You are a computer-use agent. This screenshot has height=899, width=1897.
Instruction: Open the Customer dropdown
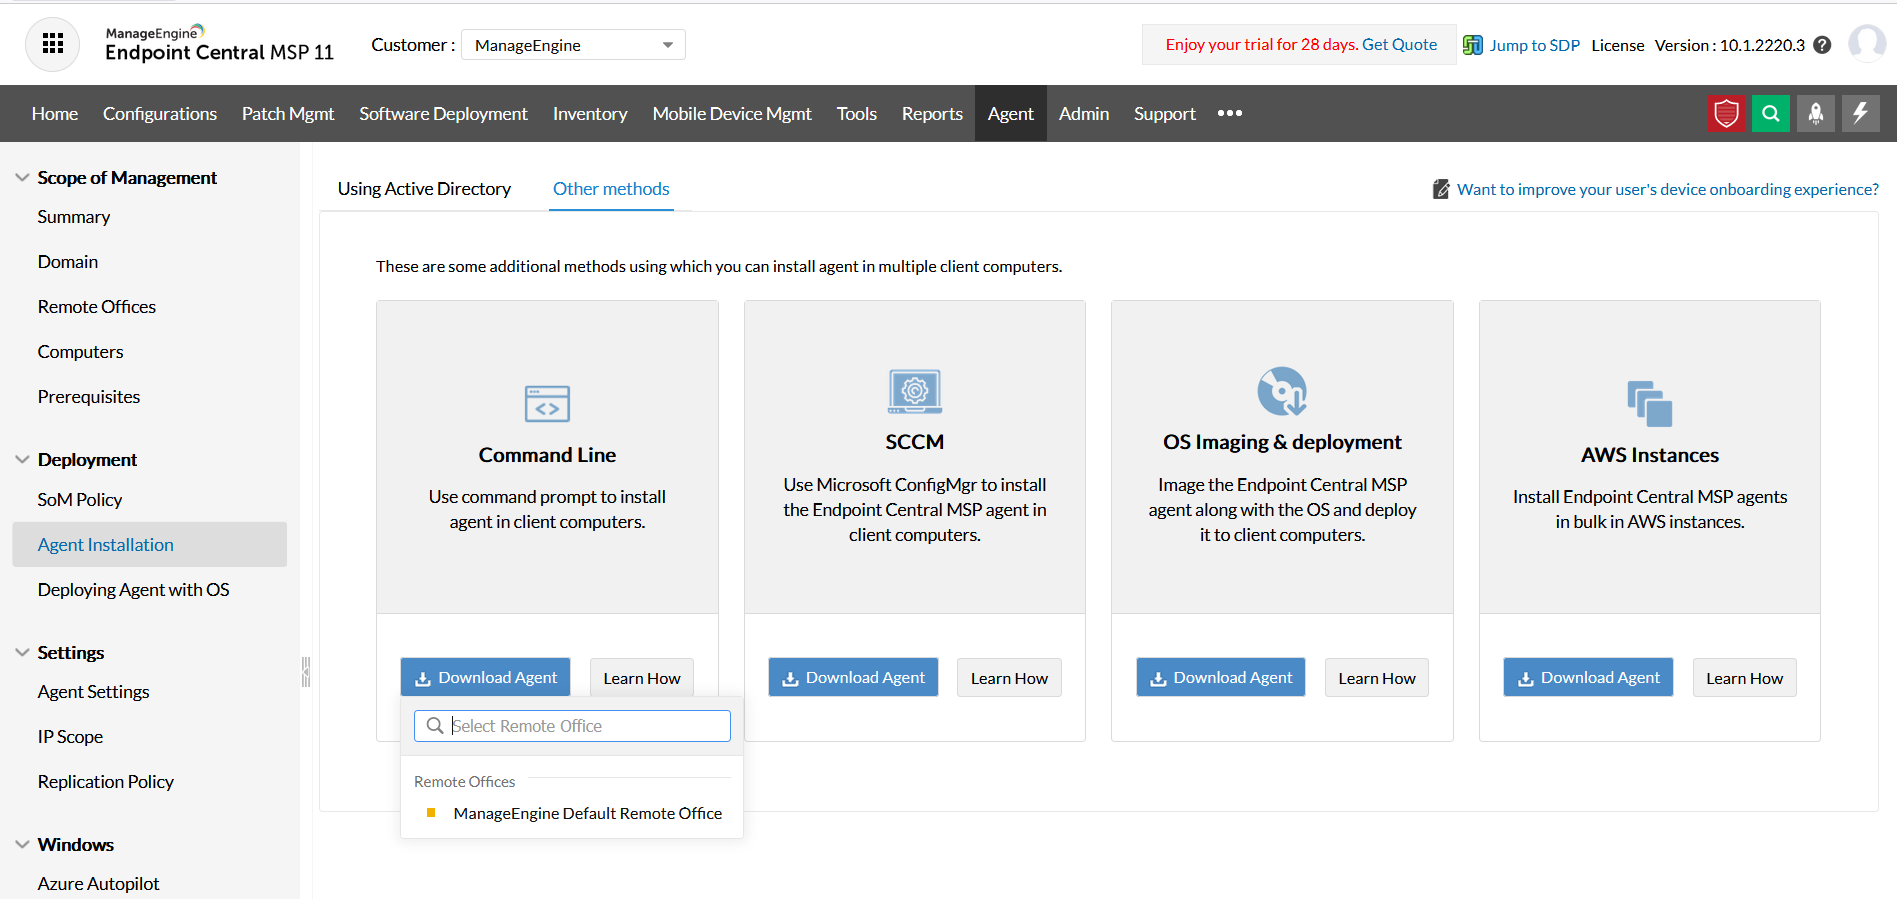point(573,45)
